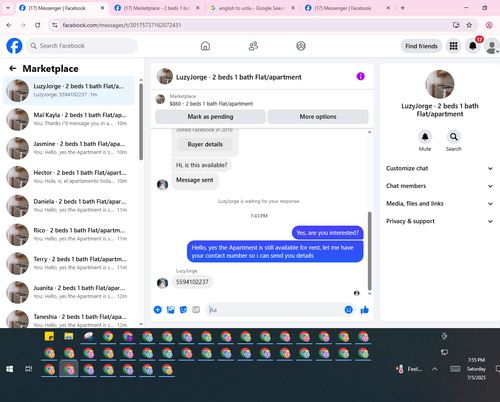
Task: Open the emoji picker in message box
Action: point(348,310)
